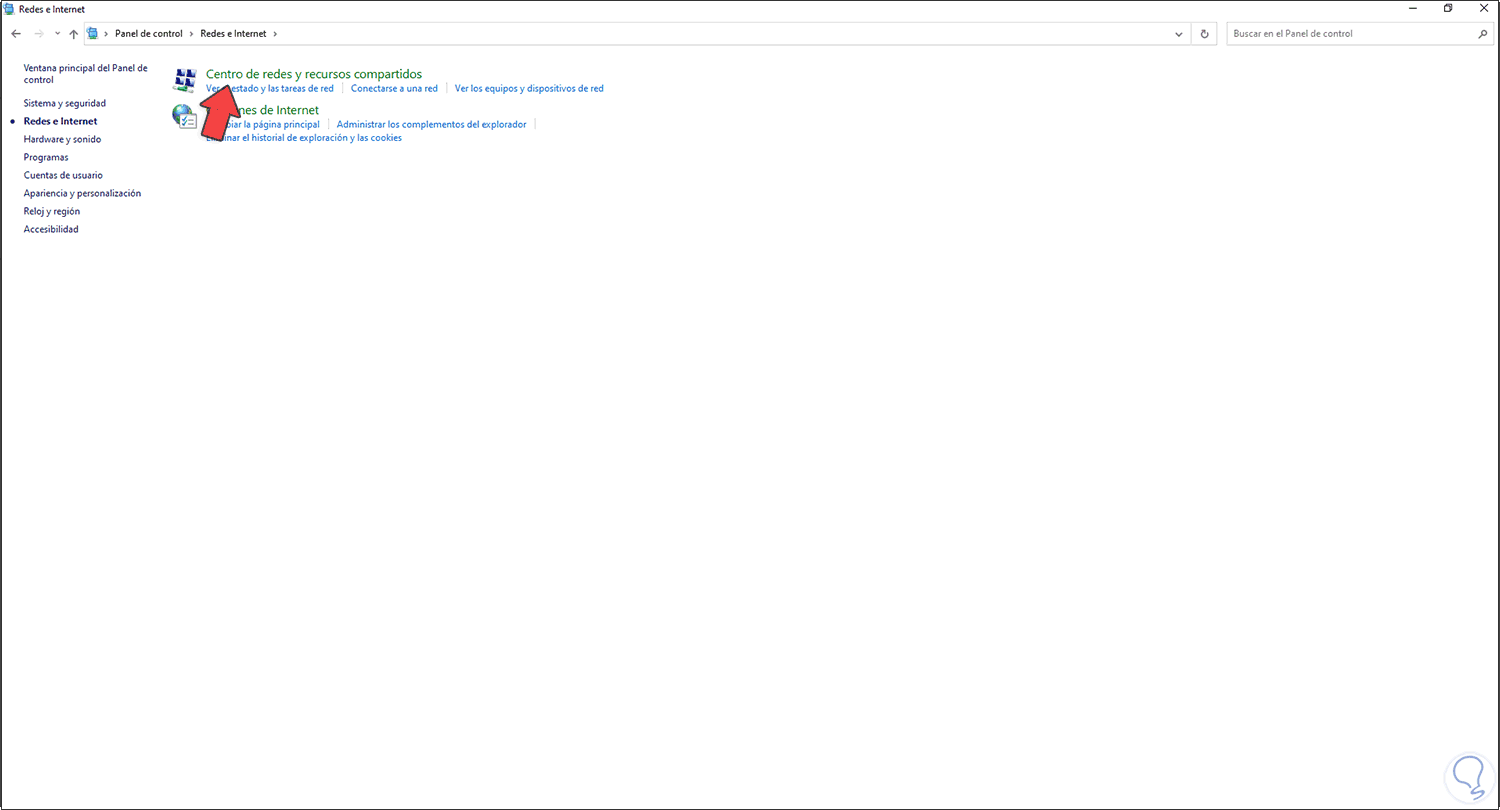Open Programas category
The height and width of the screenshot is (810, 1500).
click(46, 157)
